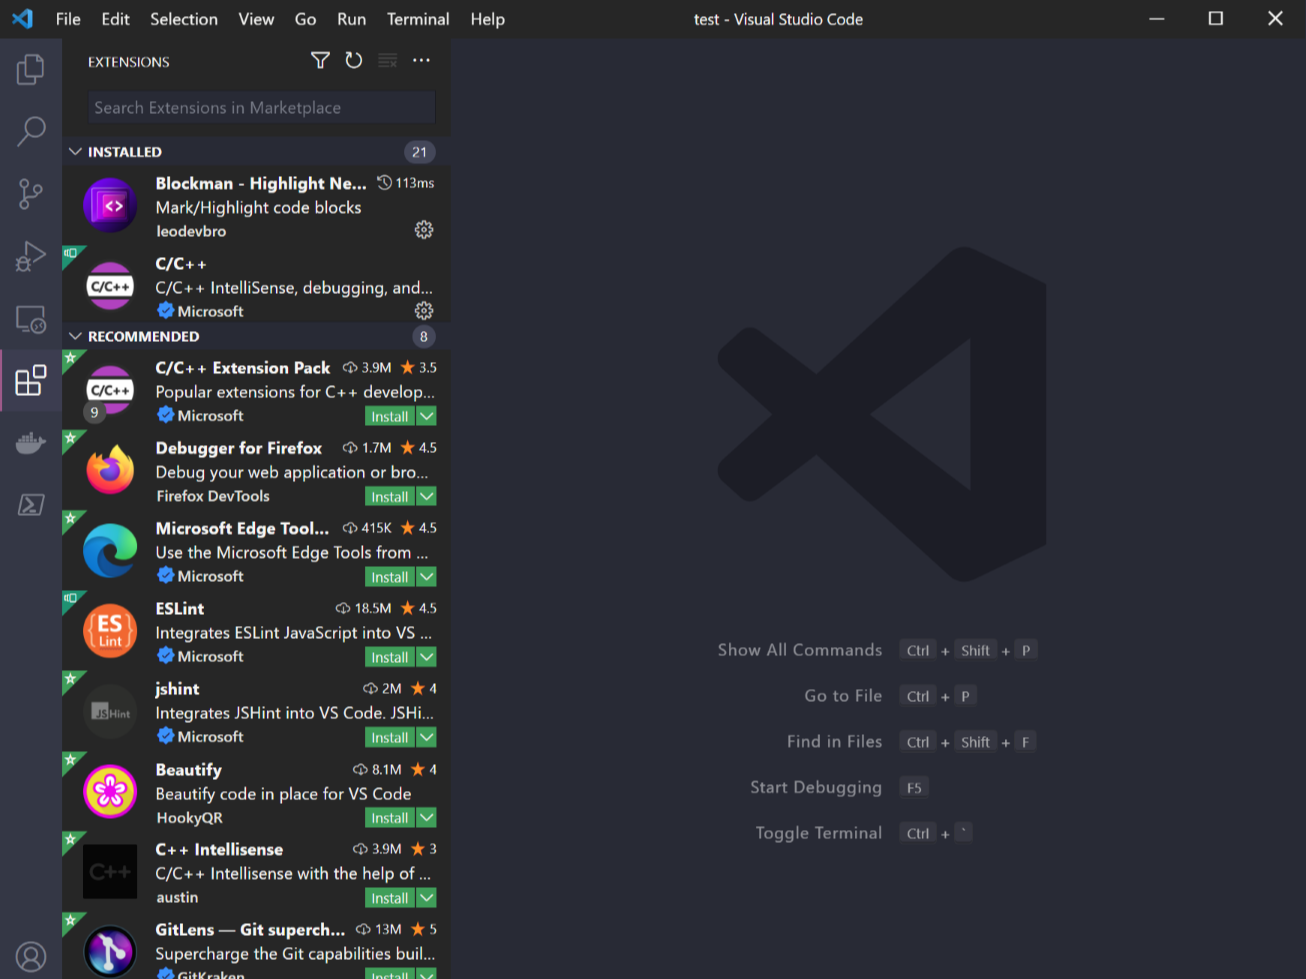The height and width of the screenshot is (979, 1306).
Task: Collapse the INSTALLED section
Action: [x=75, y=152]
